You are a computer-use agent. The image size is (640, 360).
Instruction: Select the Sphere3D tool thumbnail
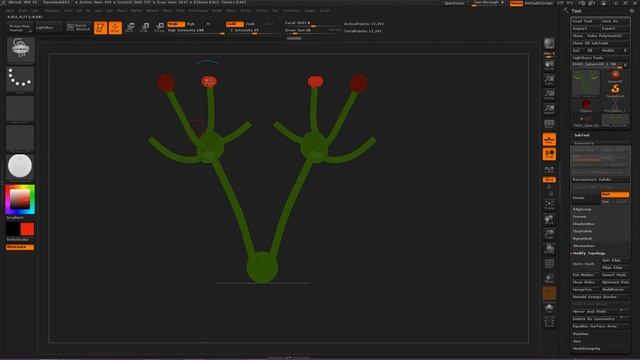pos(615,76)
